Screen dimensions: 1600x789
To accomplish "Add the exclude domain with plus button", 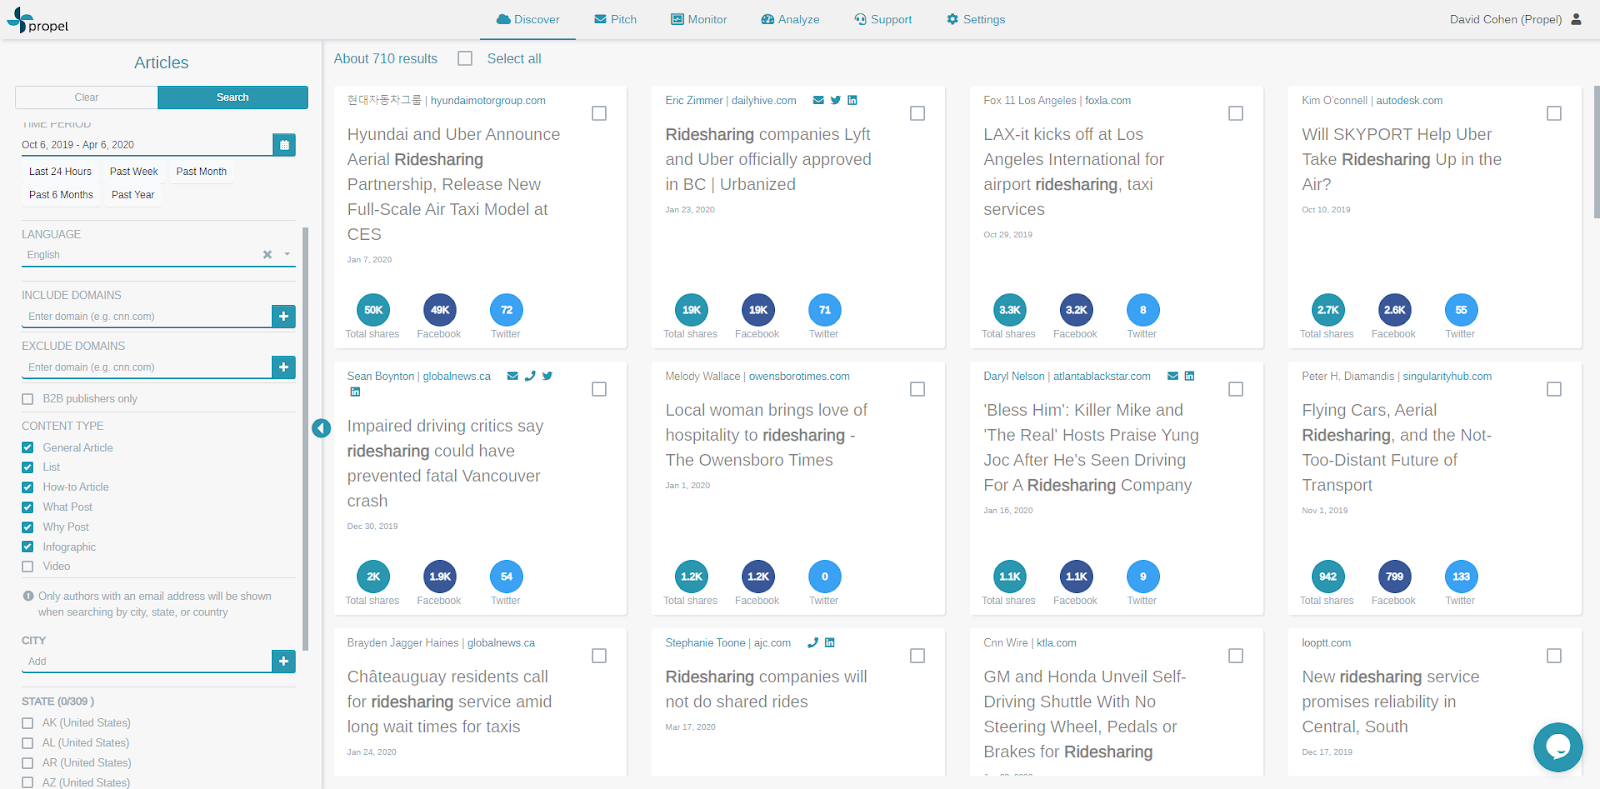I will point(284,368).
